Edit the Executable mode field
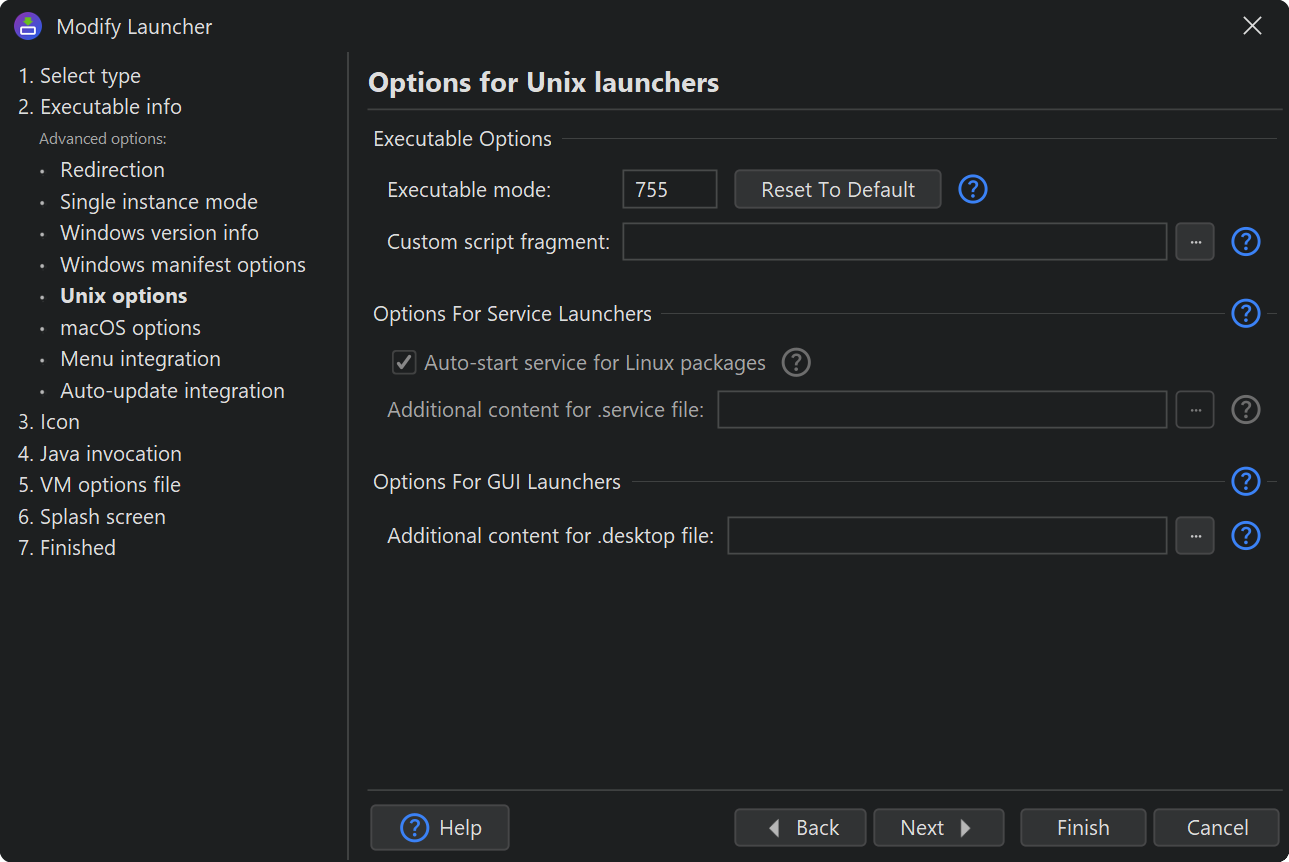The height and width of the screenshot is (862, 1289). coord(669,189)
